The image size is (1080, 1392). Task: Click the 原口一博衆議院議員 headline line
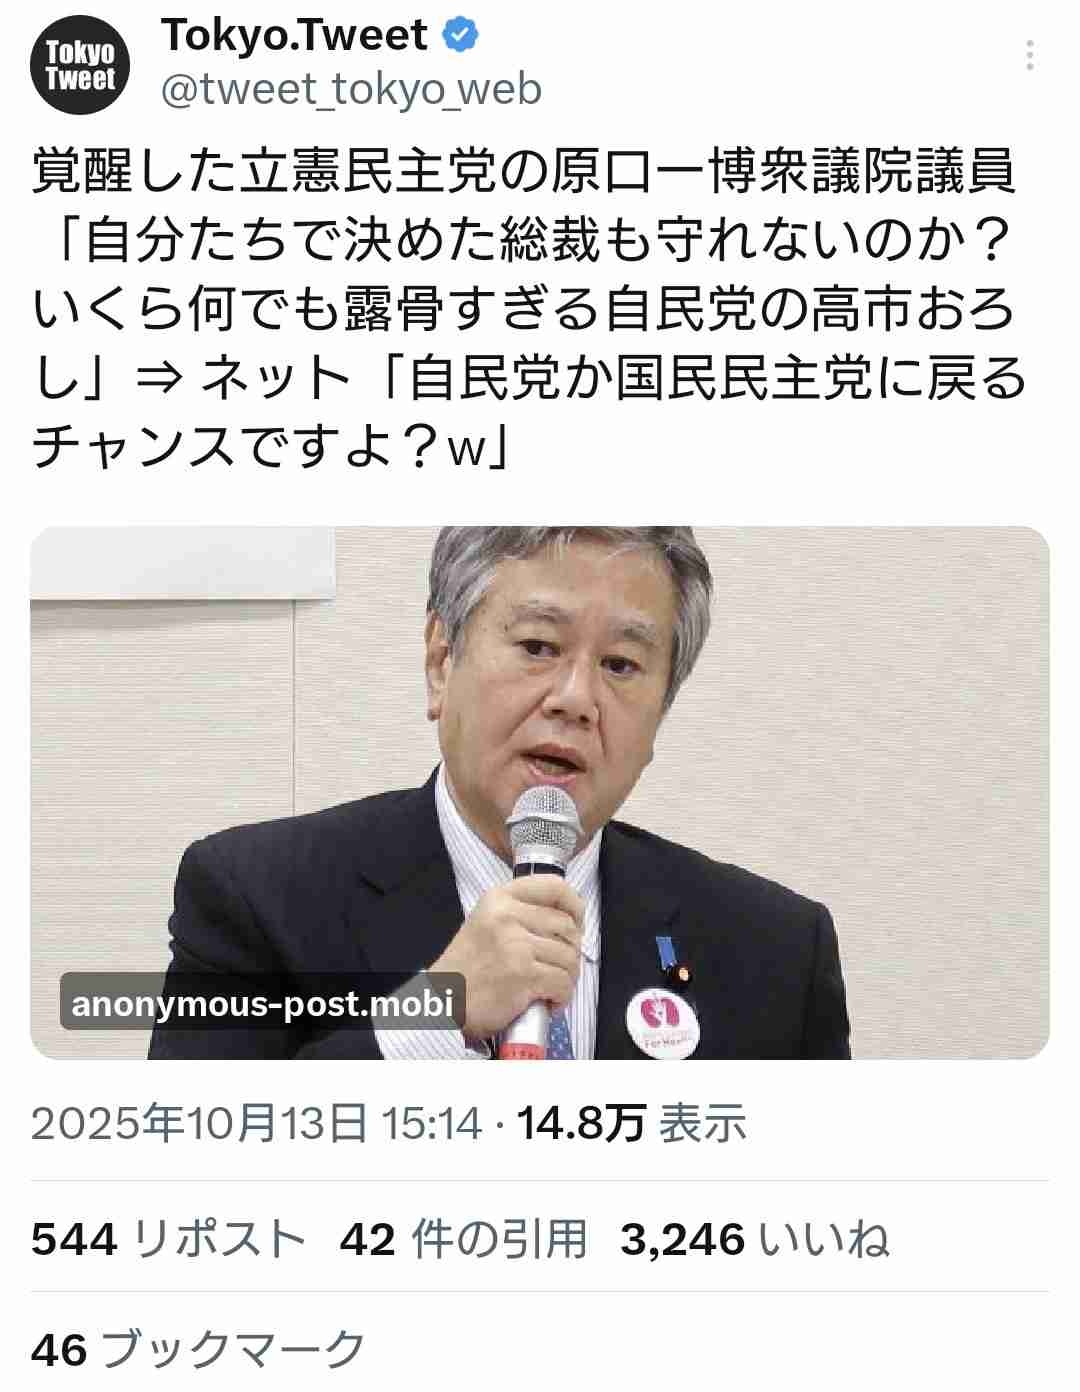click(x=524, y=171)
